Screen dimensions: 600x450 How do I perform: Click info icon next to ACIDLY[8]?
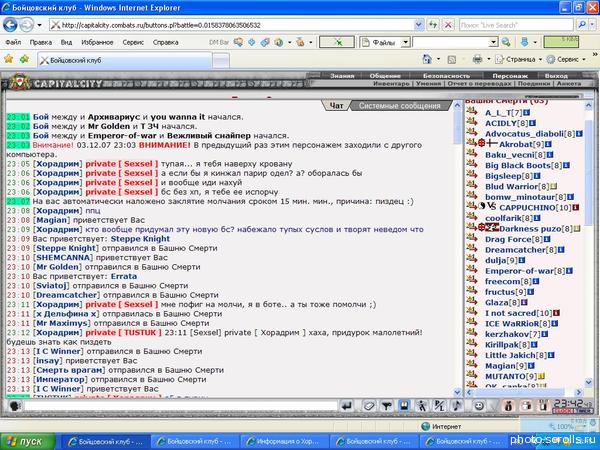click(532, 123)
